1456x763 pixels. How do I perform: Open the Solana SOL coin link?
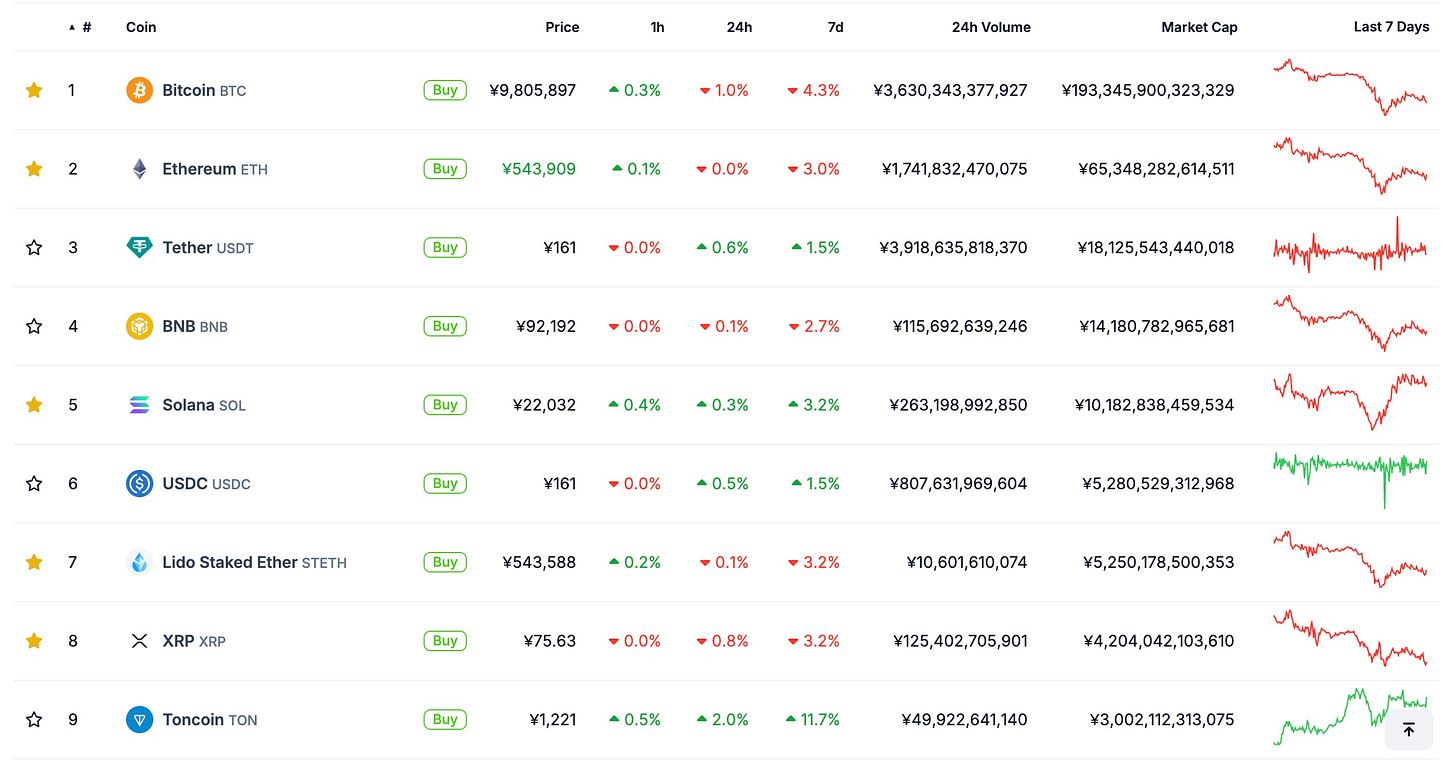pos(204,405)
